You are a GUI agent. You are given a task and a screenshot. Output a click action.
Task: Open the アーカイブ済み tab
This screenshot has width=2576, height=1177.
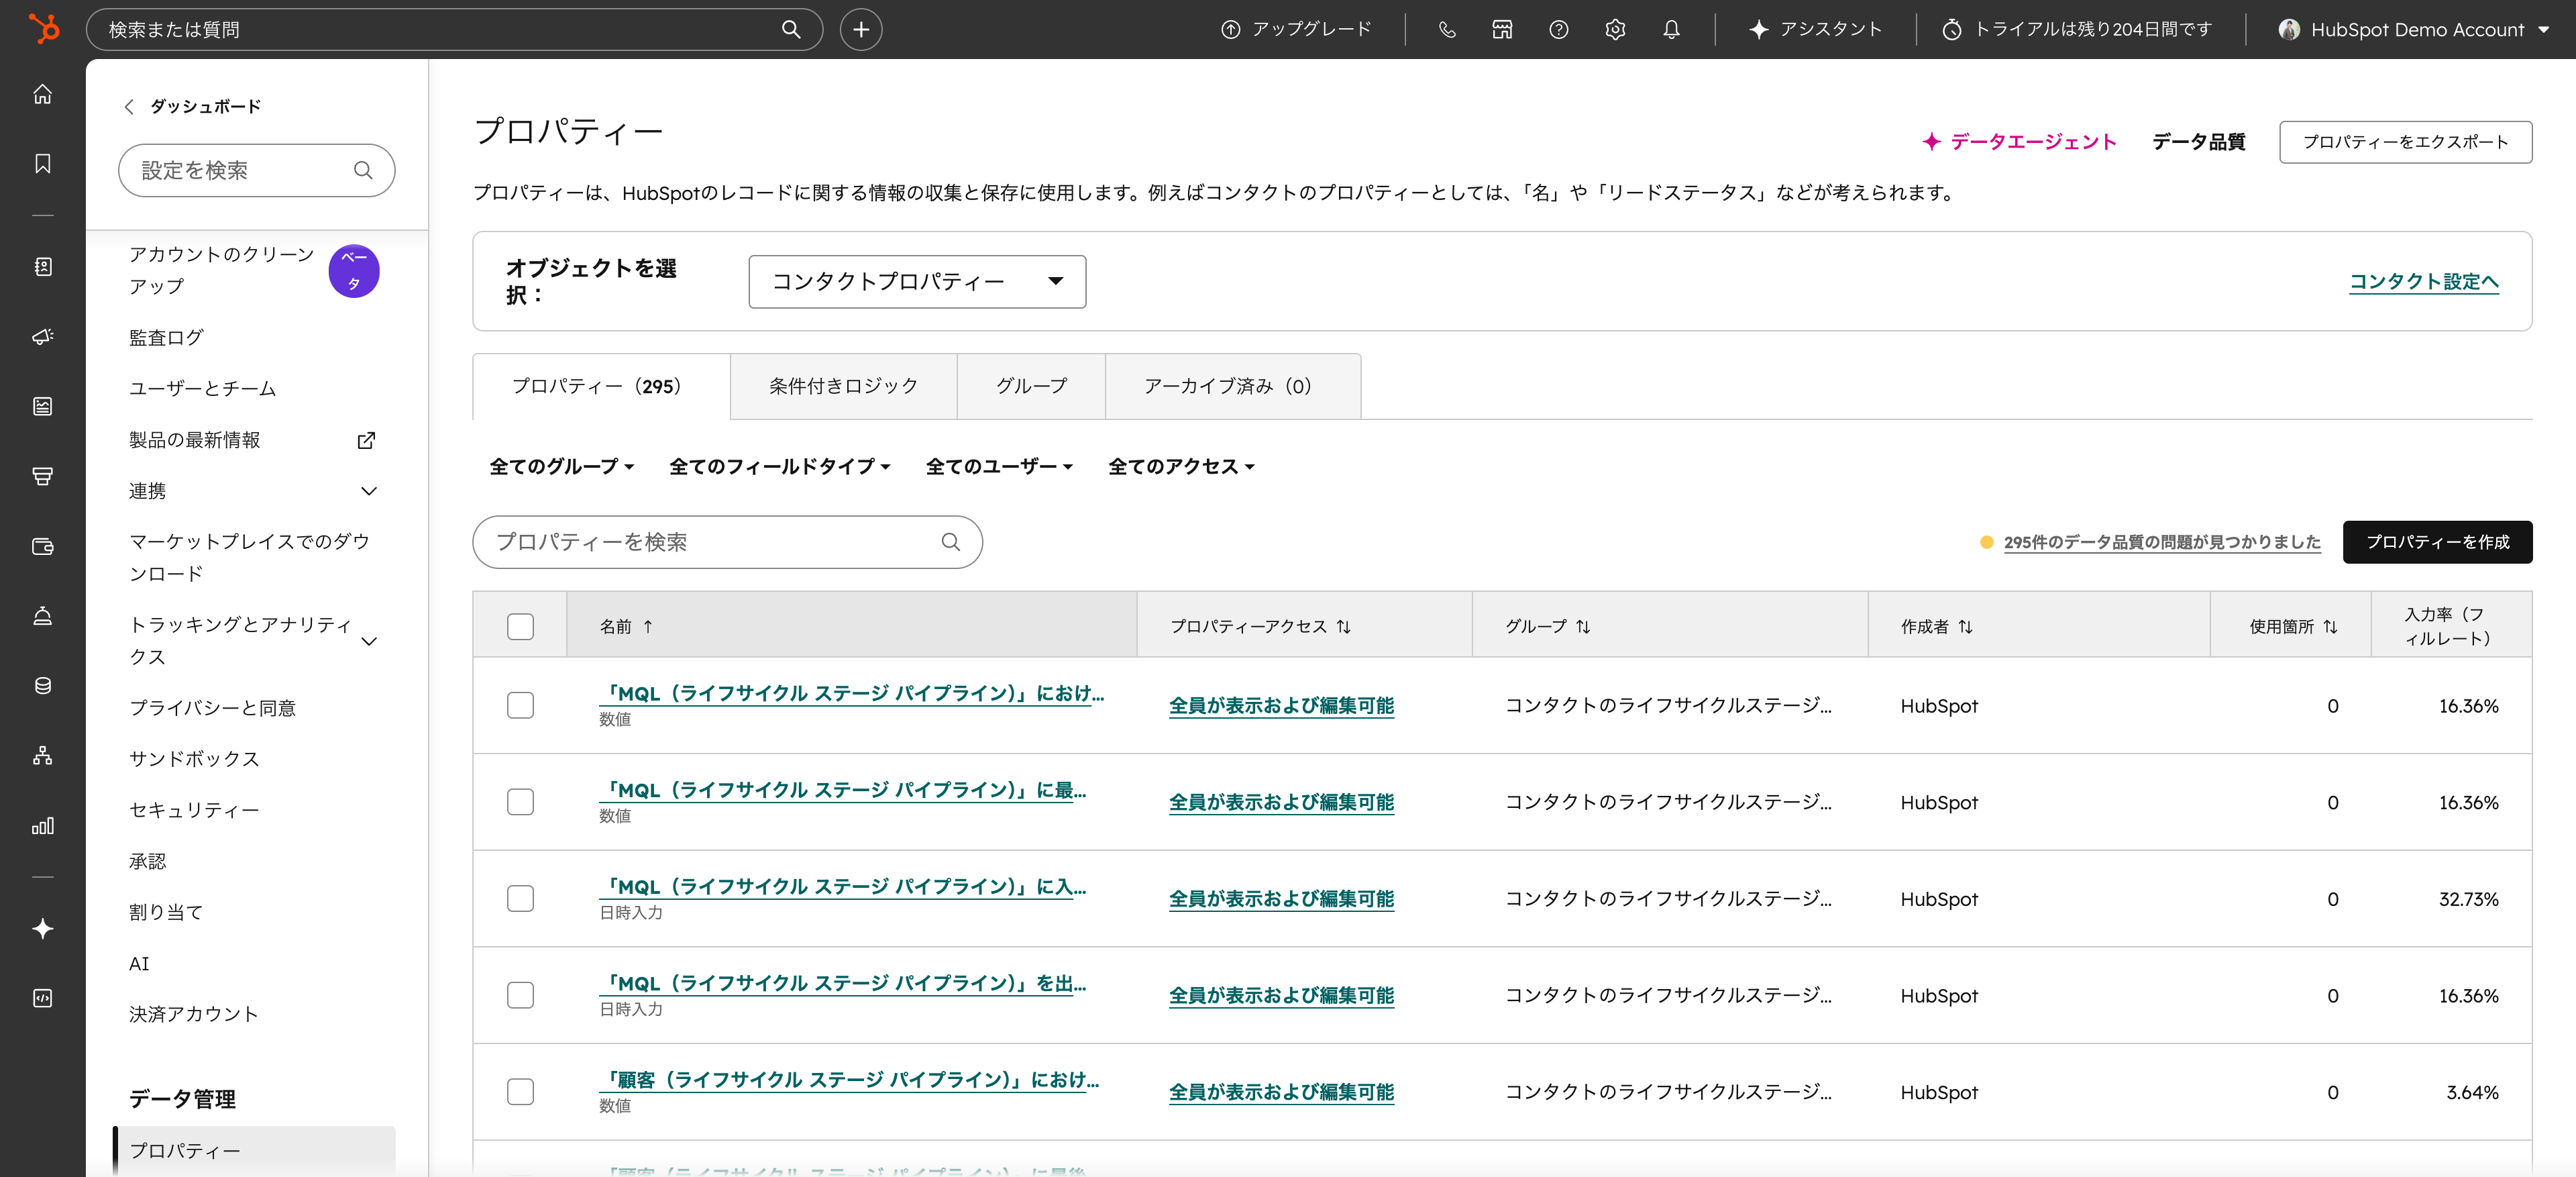coord(1231,386)
